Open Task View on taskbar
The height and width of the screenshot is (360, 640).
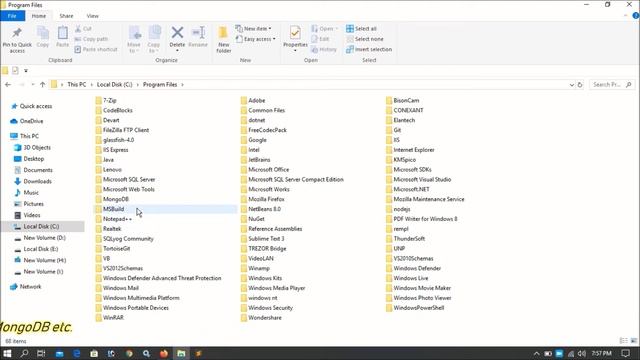click(x=41, y=353)
